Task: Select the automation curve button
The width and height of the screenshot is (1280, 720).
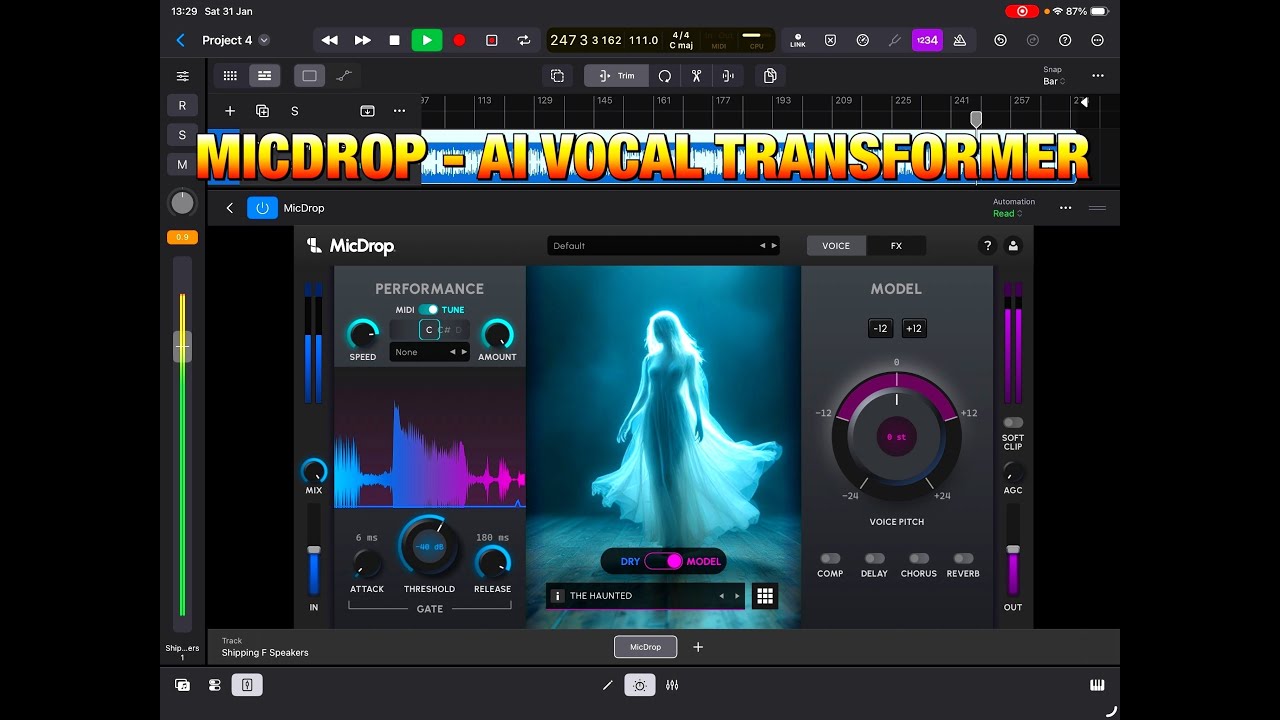Action: point(343,76)
